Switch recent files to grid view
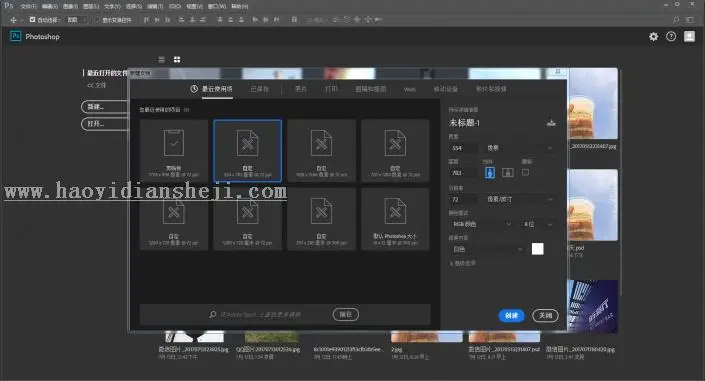Image resolution: width=705 pixels, height=381 pixels. click(177, 59)
